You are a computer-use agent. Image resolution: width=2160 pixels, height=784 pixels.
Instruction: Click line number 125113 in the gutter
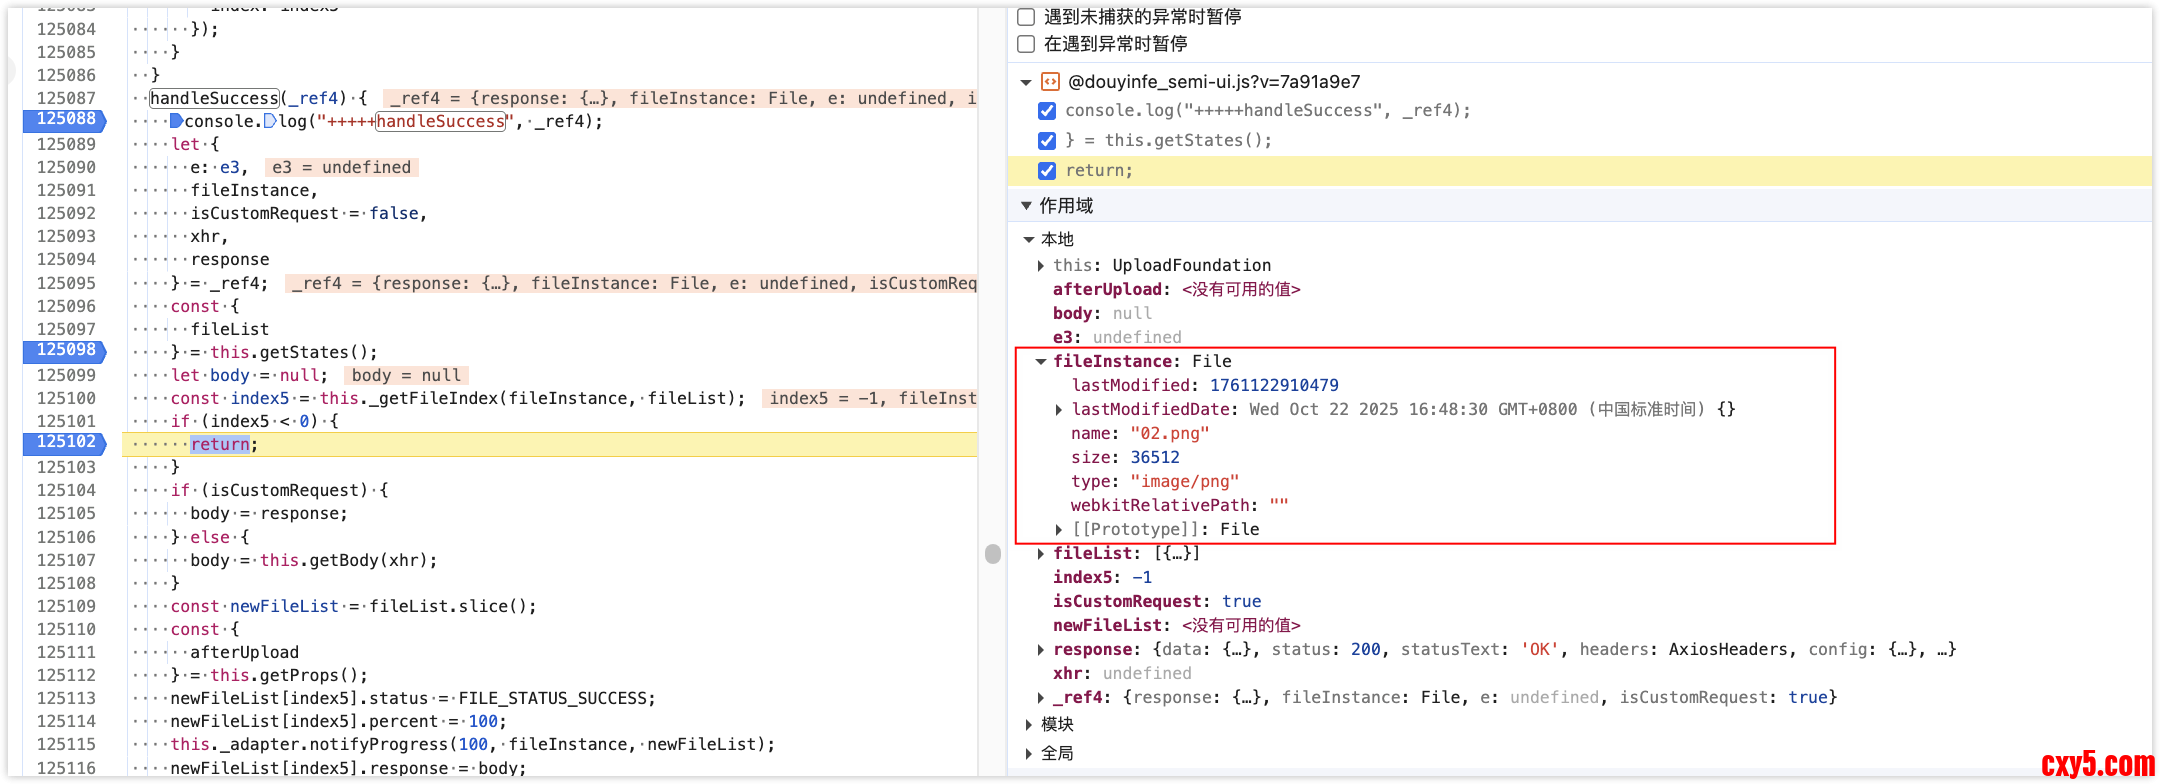[x=66, y=698]
